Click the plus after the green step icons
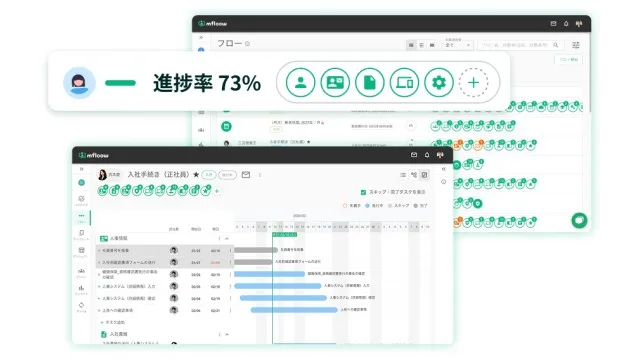640x360 pixels. tap(217, 191)
